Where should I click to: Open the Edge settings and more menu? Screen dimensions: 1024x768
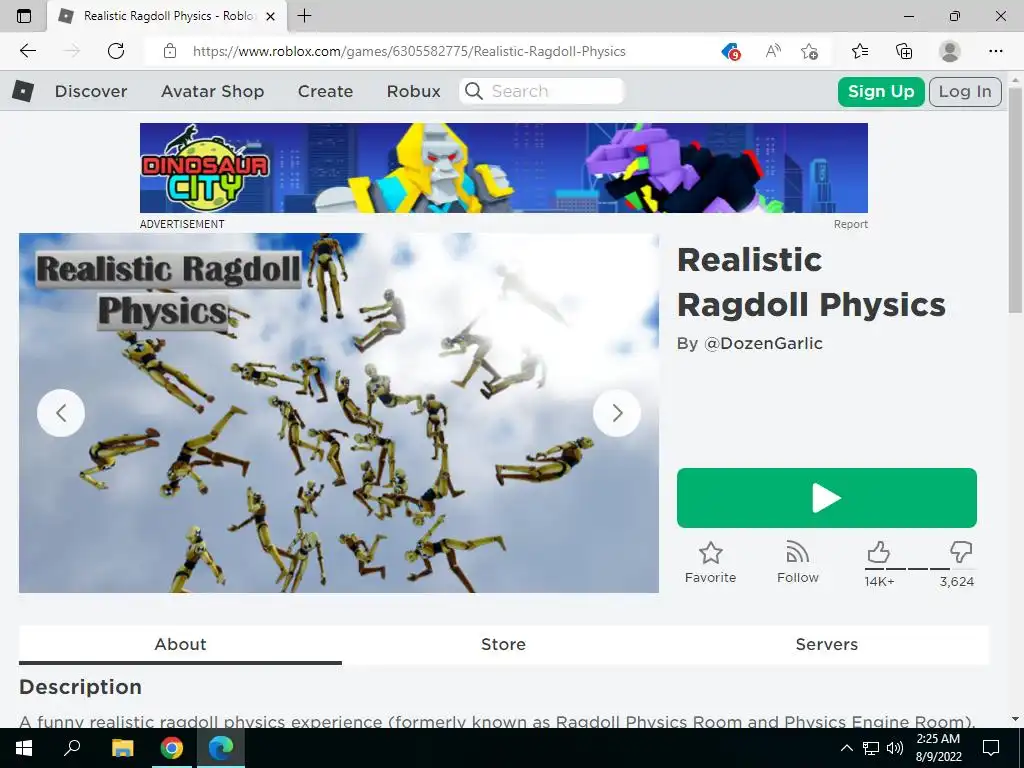(995, 51)
